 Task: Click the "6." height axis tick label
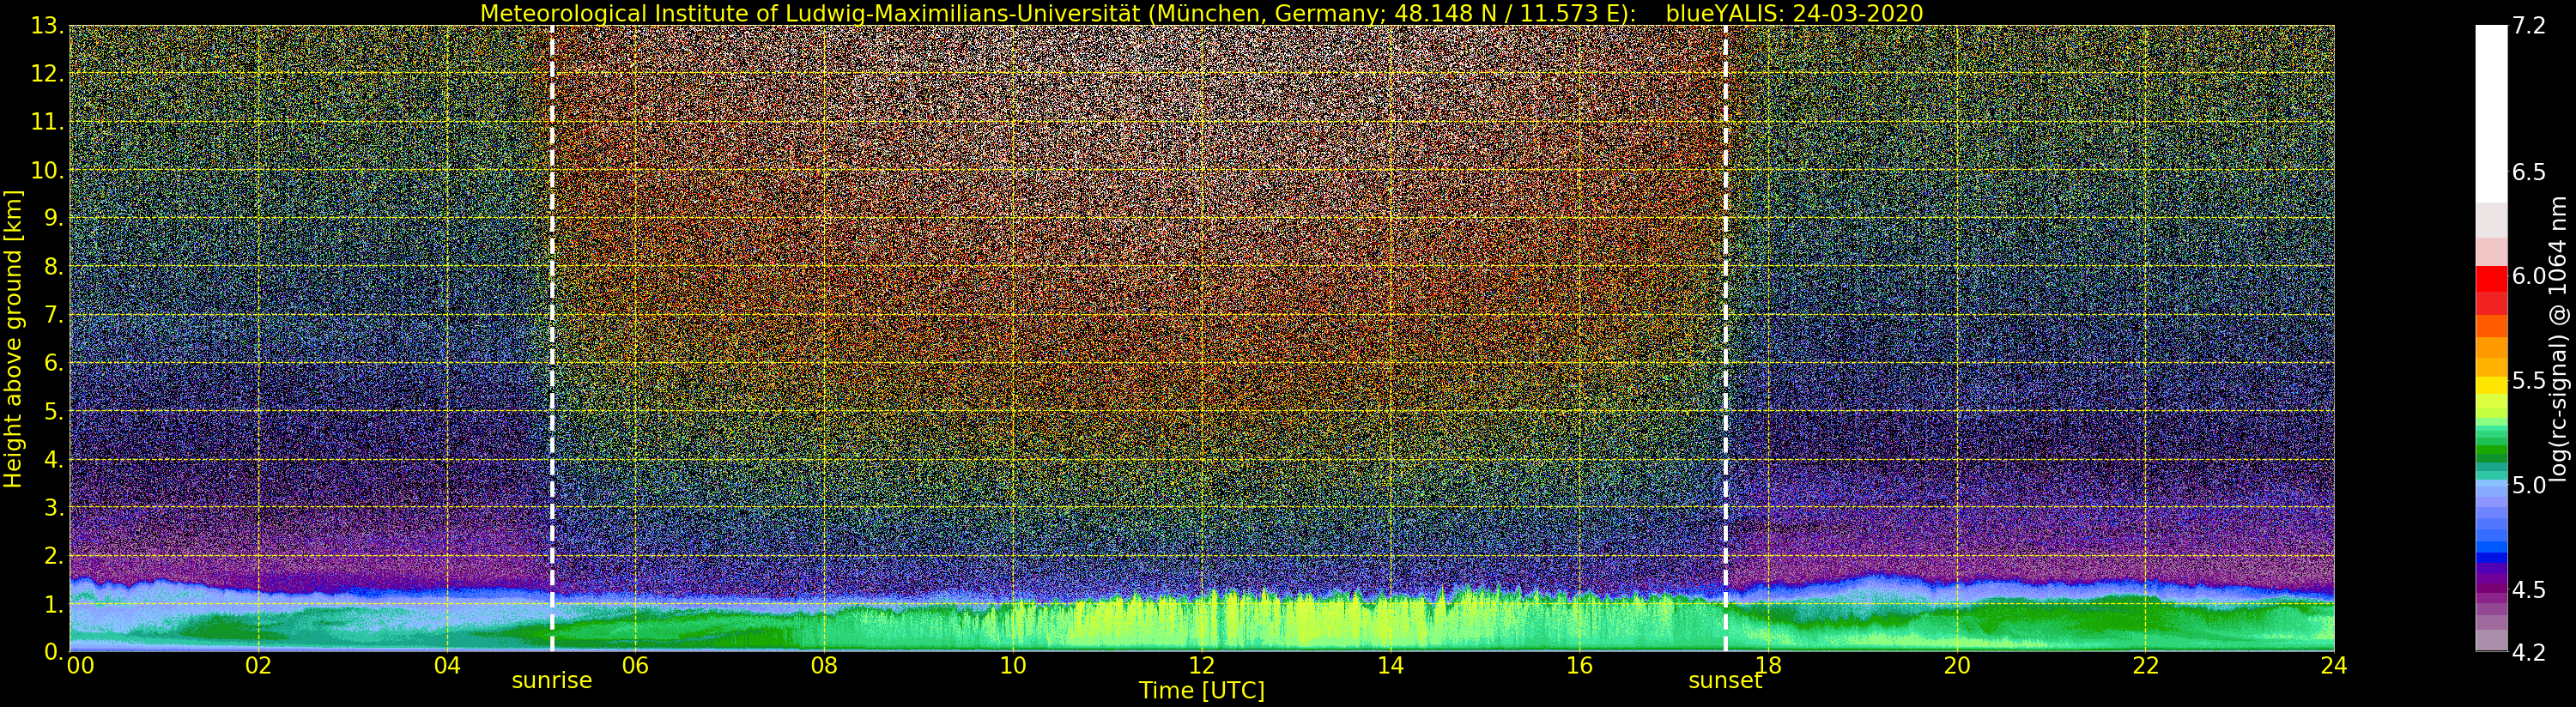(54, 363)
